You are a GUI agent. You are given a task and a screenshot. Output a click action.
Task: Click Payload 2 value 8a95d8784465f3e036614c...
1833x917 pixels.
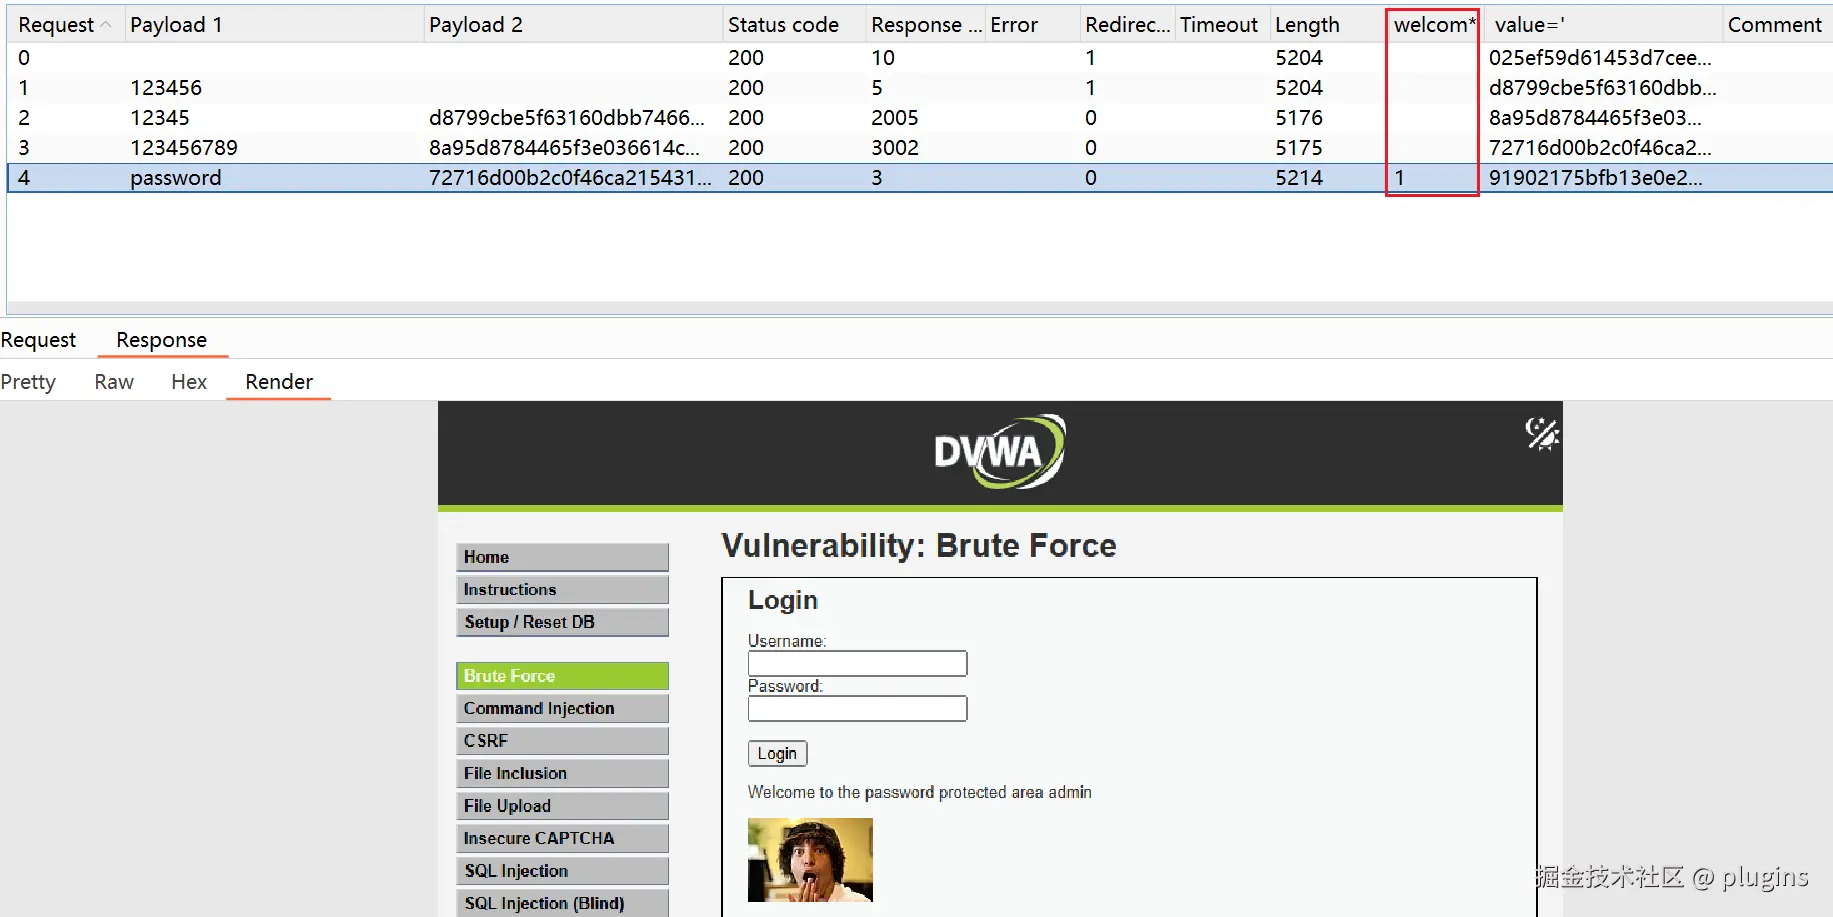click(564, 148)
